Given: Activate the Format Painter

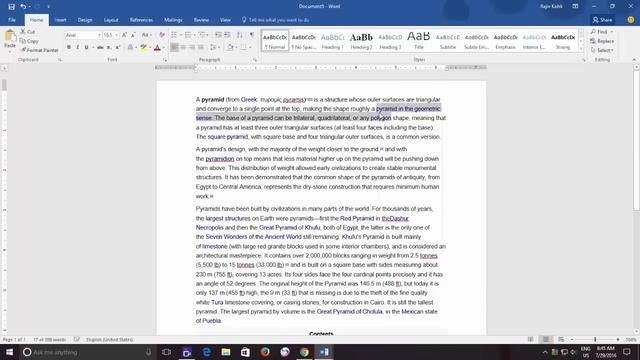Looking at the screenshot, I should [x=39, y=50].
